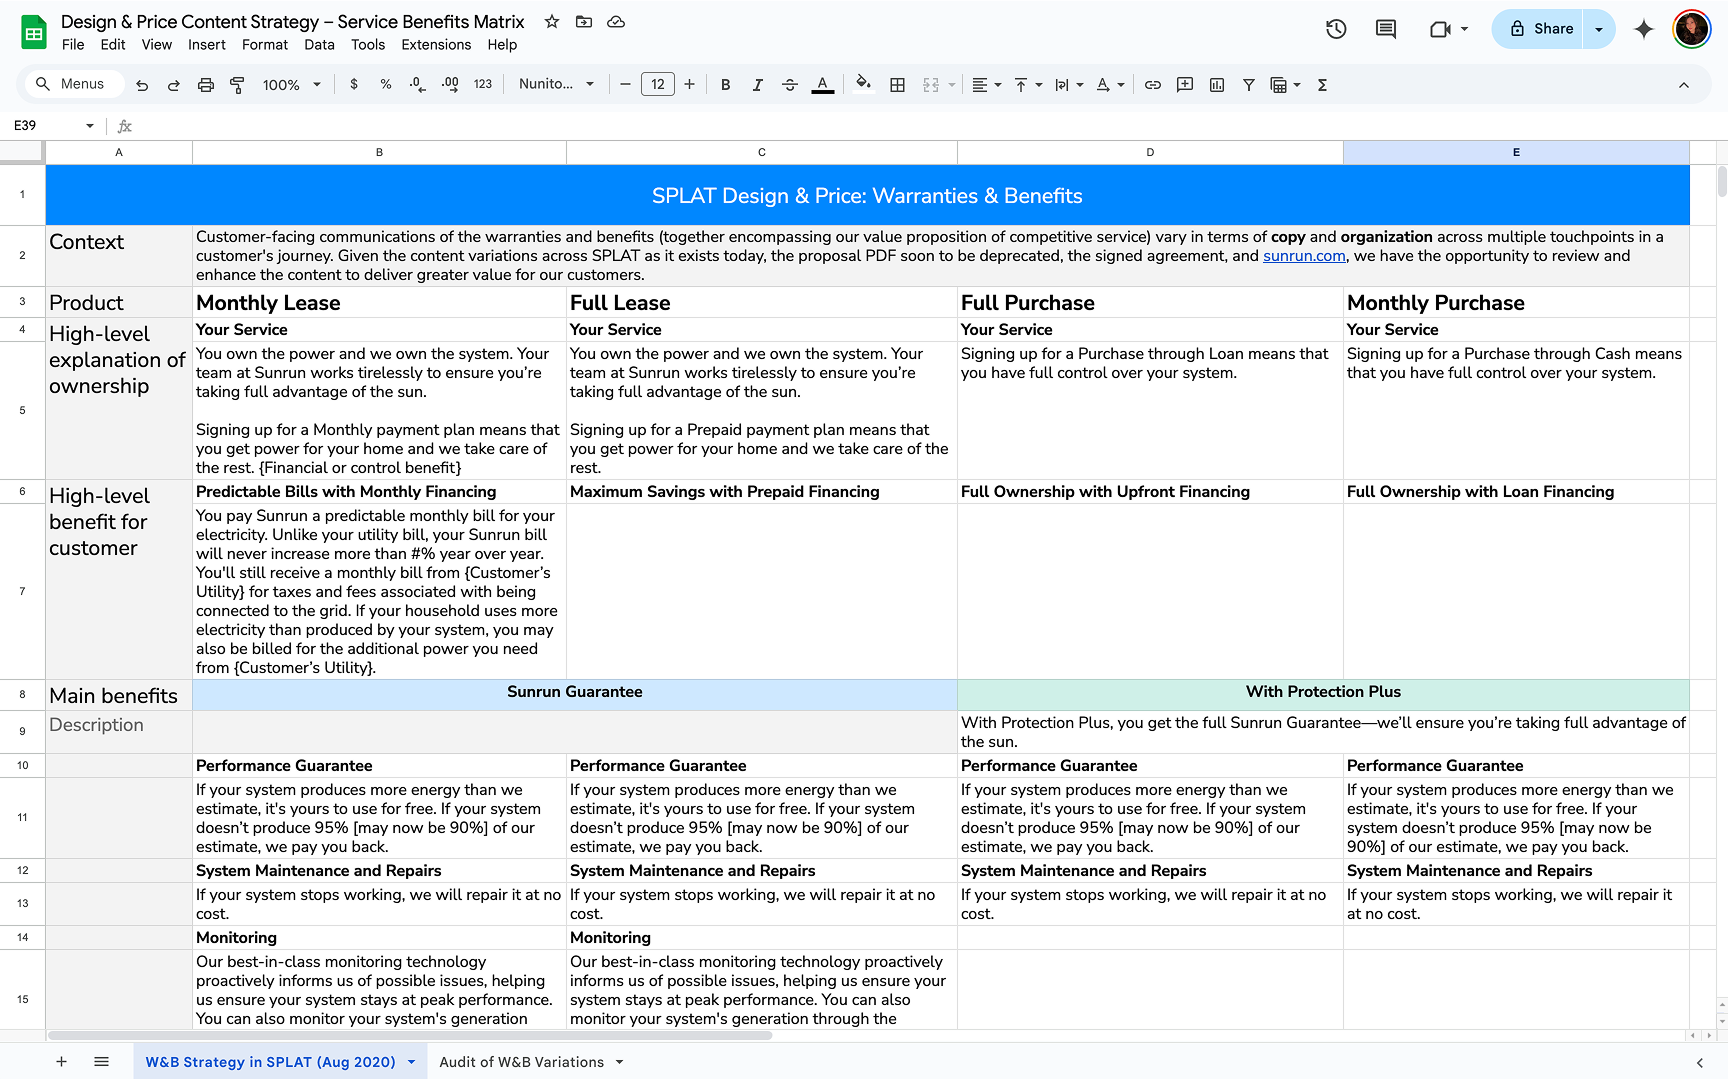Activate the paint format roller

(x=237, y=85)
